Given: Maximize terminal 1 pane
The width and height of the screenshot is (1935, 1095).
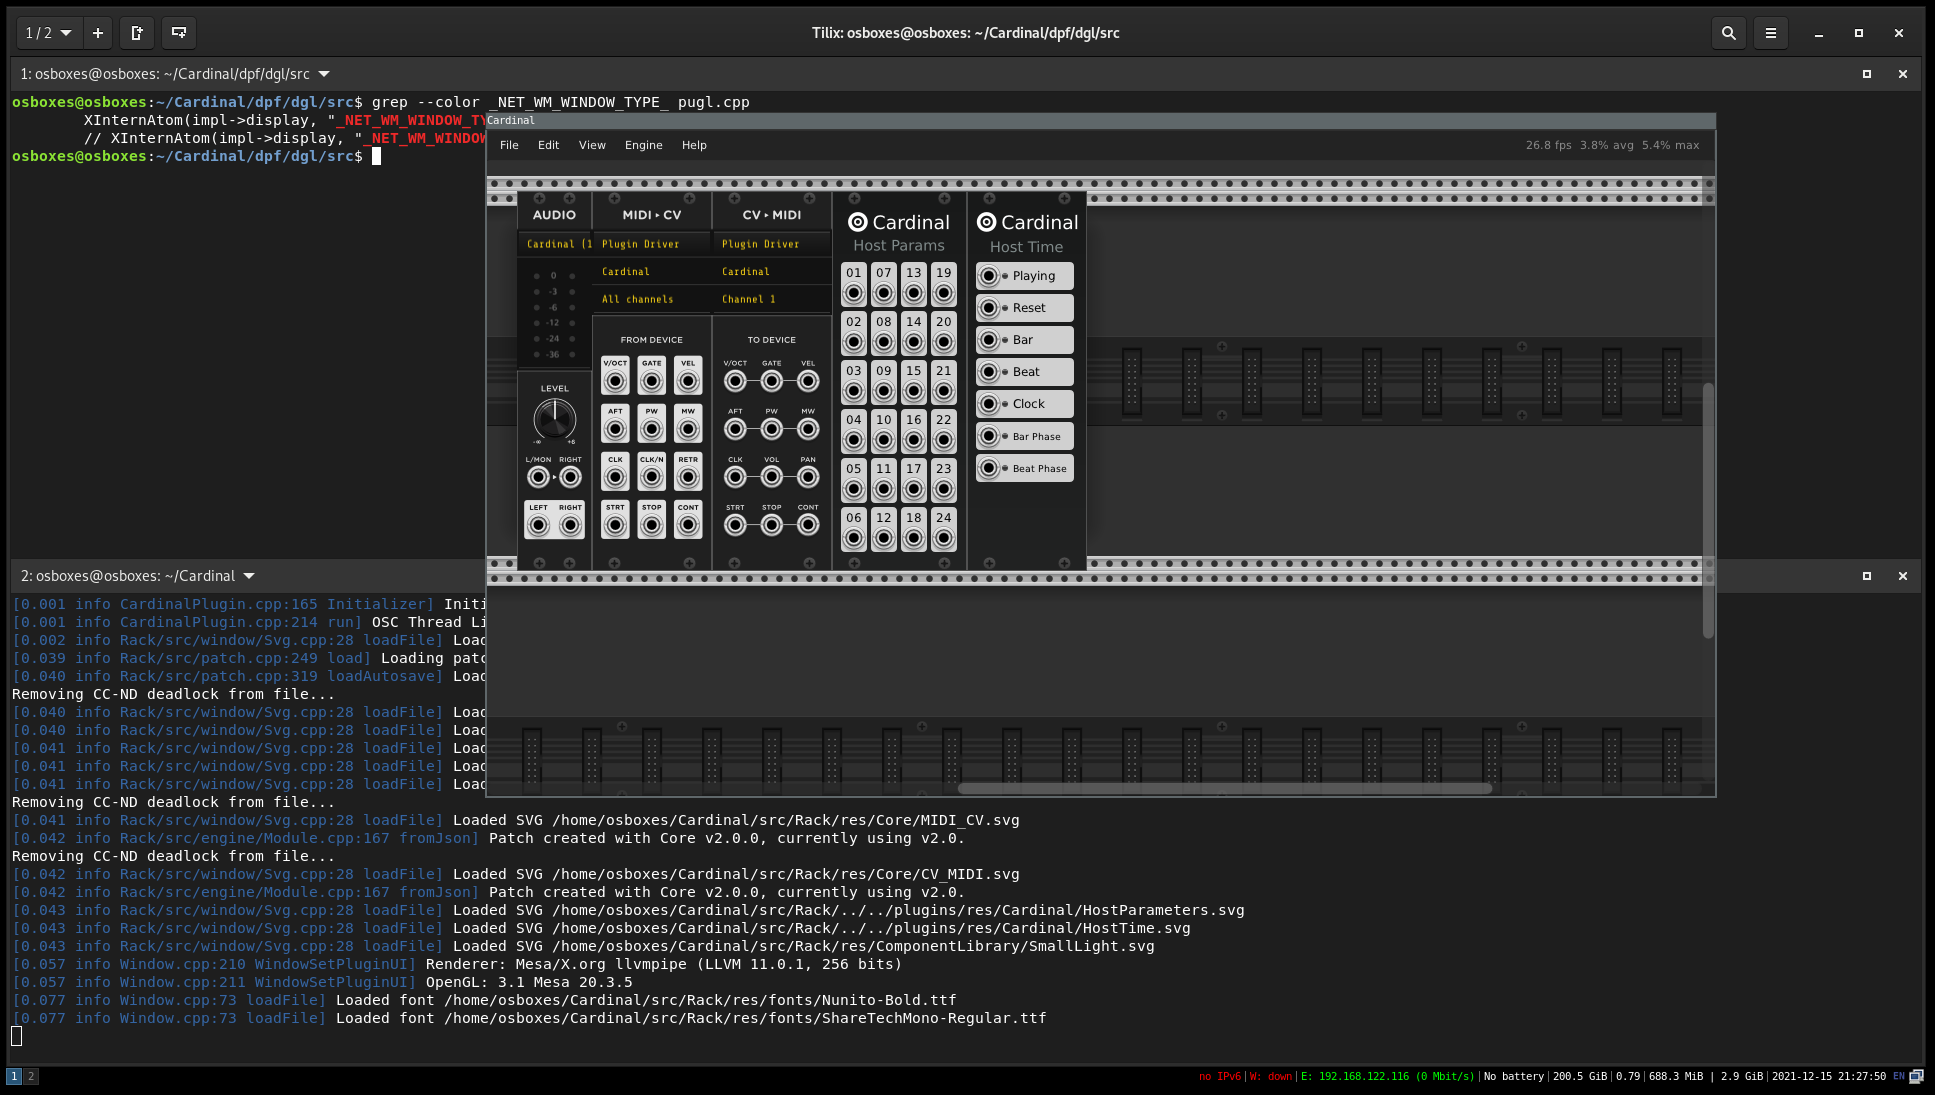Looking at the screenshot, I should pyautogui.click(x=1866, y=74).
